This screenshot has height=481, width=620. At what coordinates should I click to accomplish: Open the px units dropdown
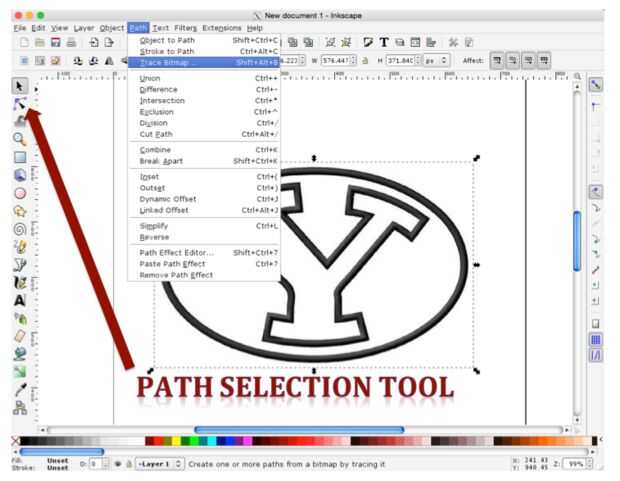tap(437, 61)
